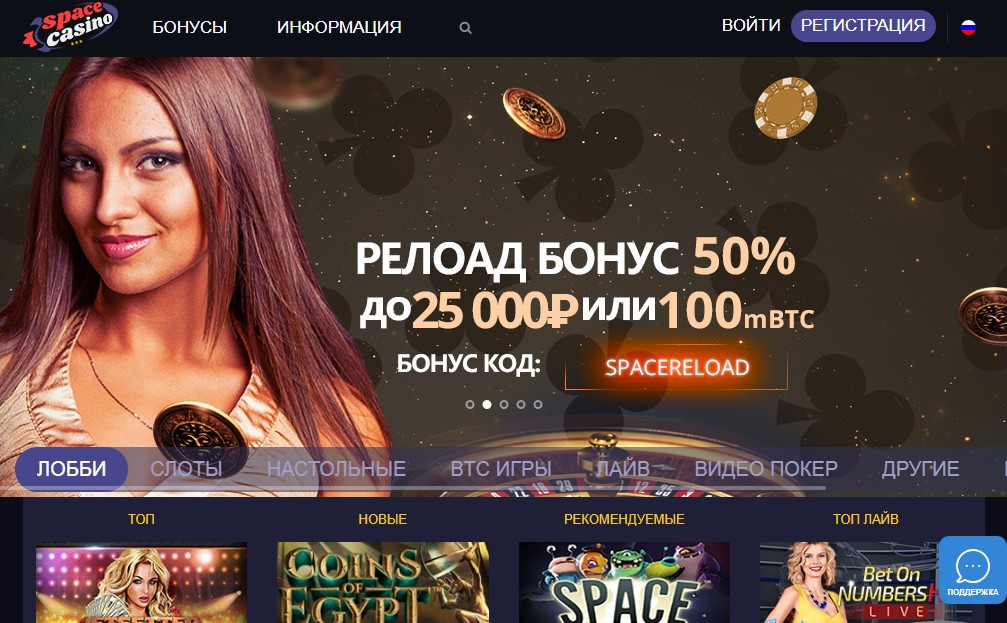Click the Space Casino logo
The width and height of the screenshot is (1007, 623).
point(70,25)
